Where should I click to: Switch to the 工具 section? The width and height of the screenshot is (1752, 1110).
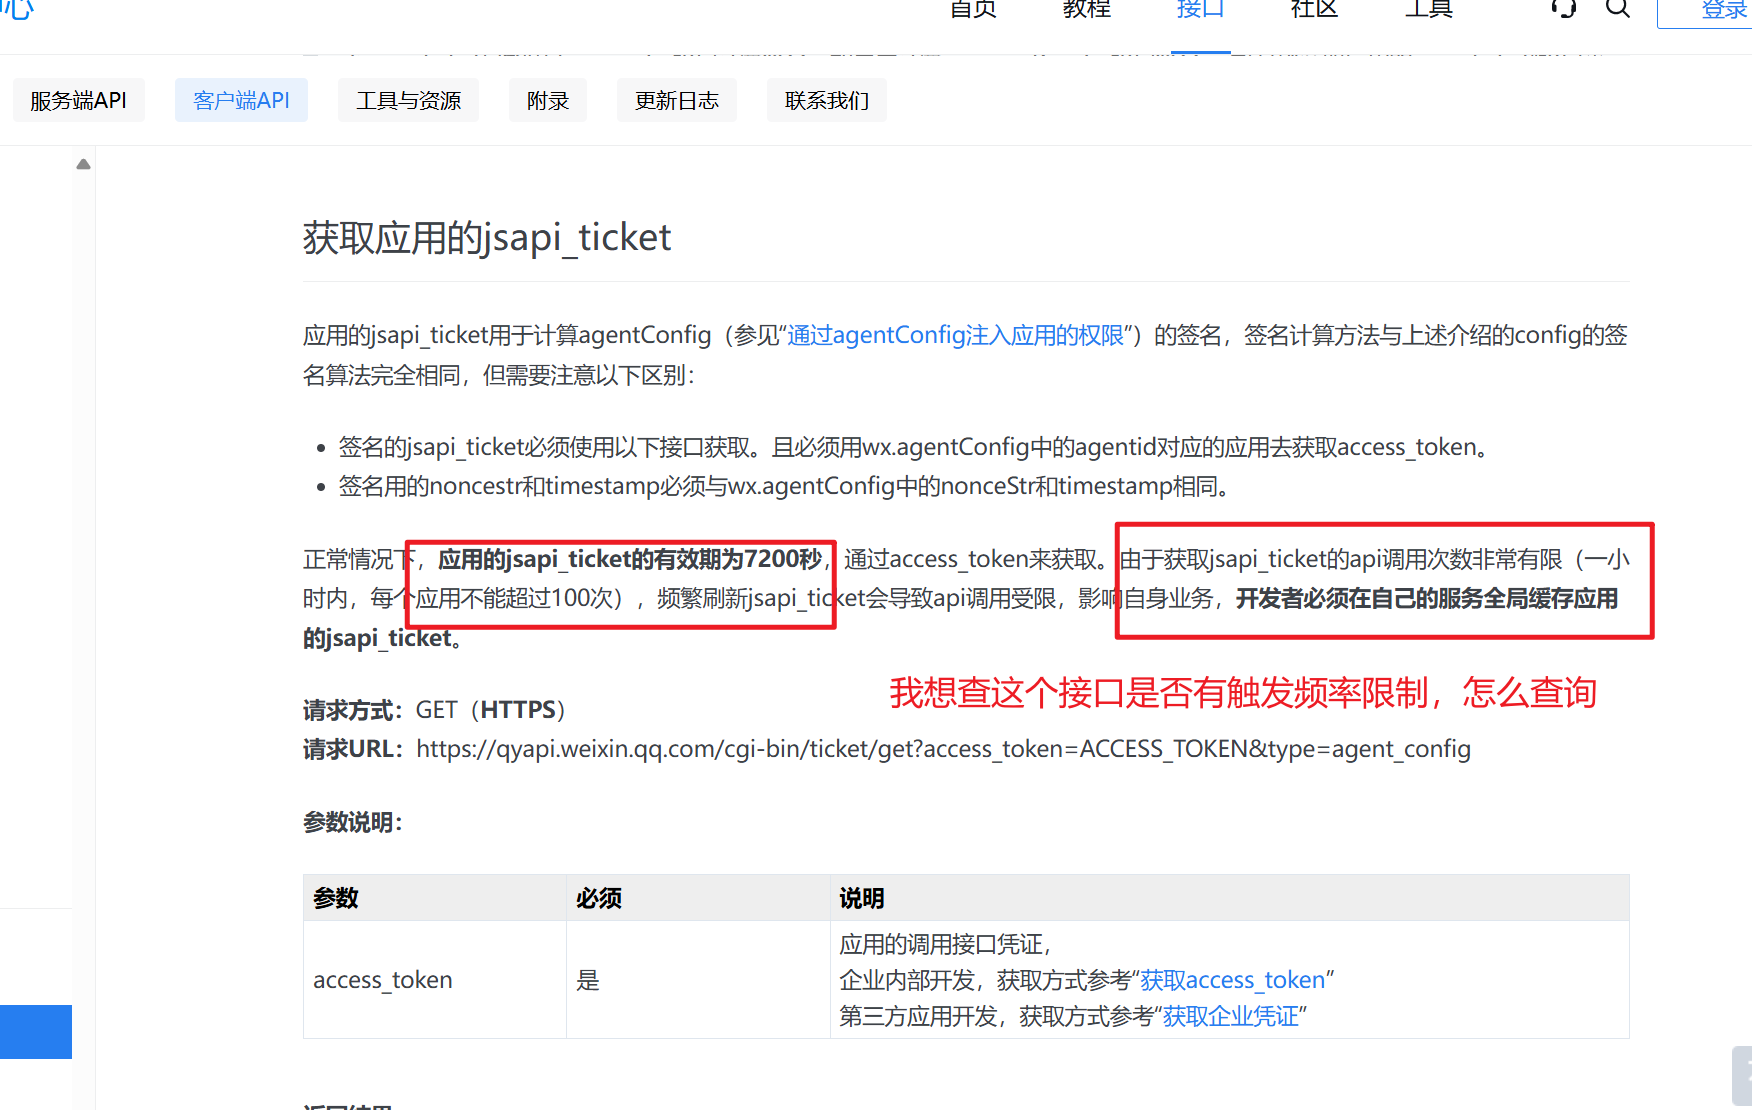click(1428, 10)
